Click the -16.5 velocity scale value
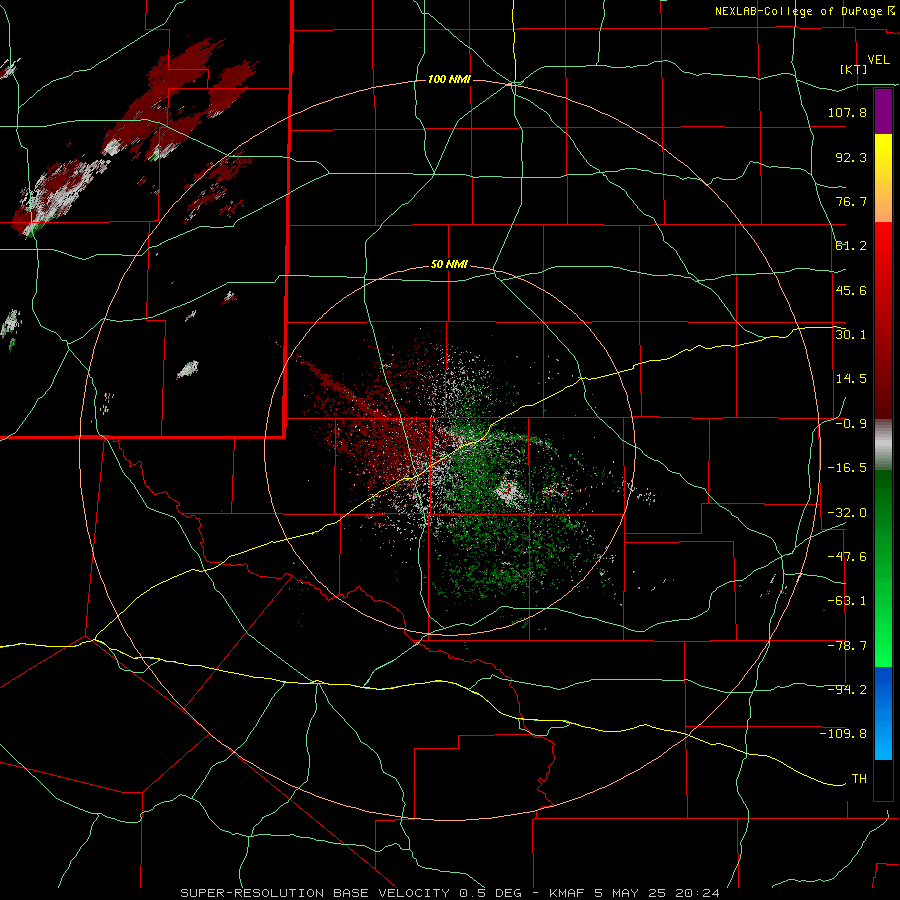The image size is (900, 900). (x=847, y=468)
